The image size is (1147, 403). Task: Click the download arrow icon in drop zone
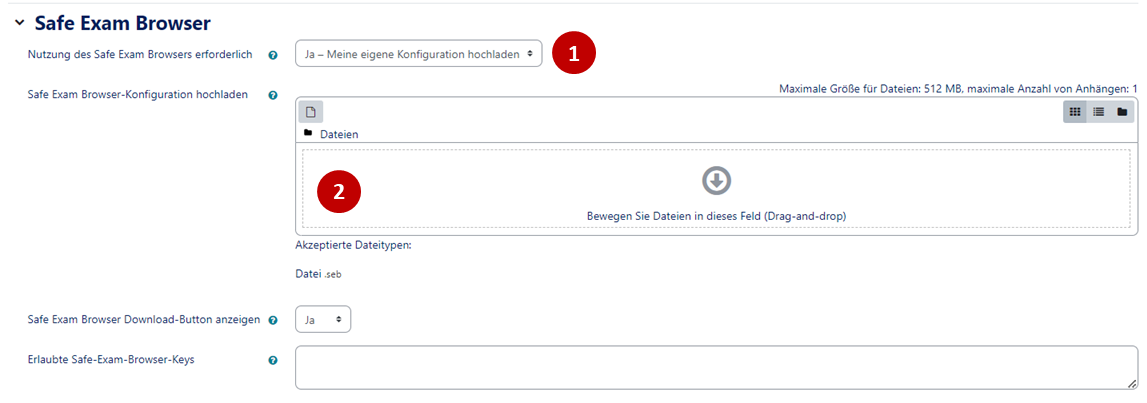[x=716, y=180]
